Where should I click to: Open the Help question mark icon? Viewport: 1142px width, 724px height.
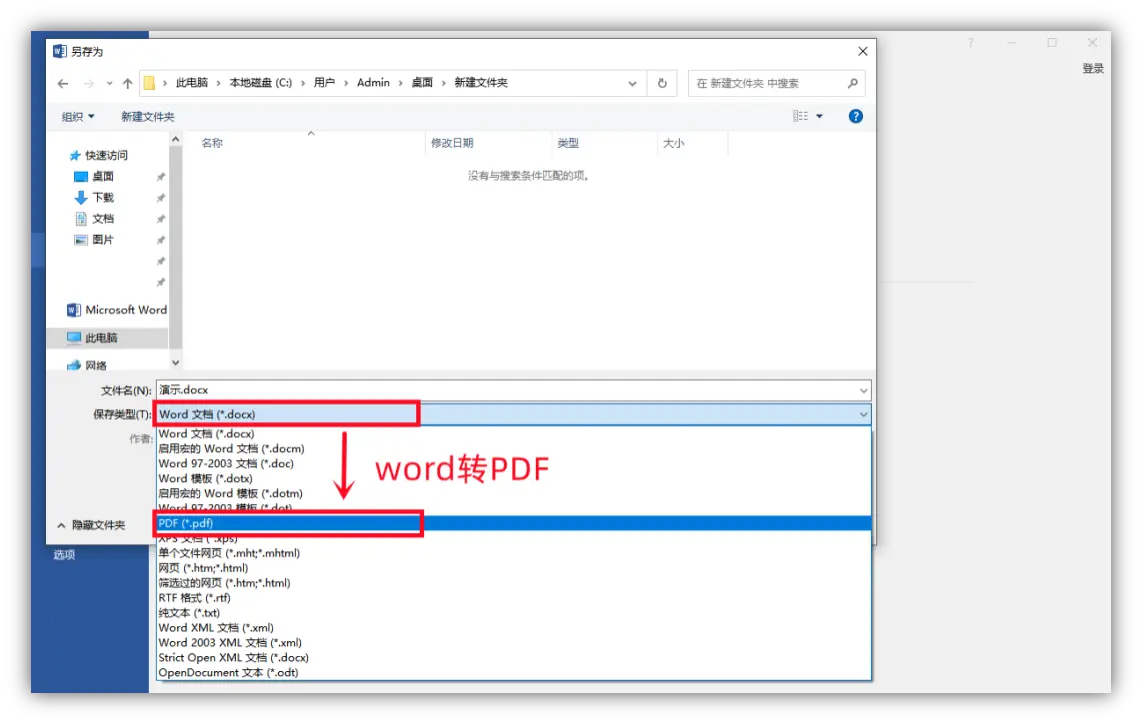coord(856,116)
